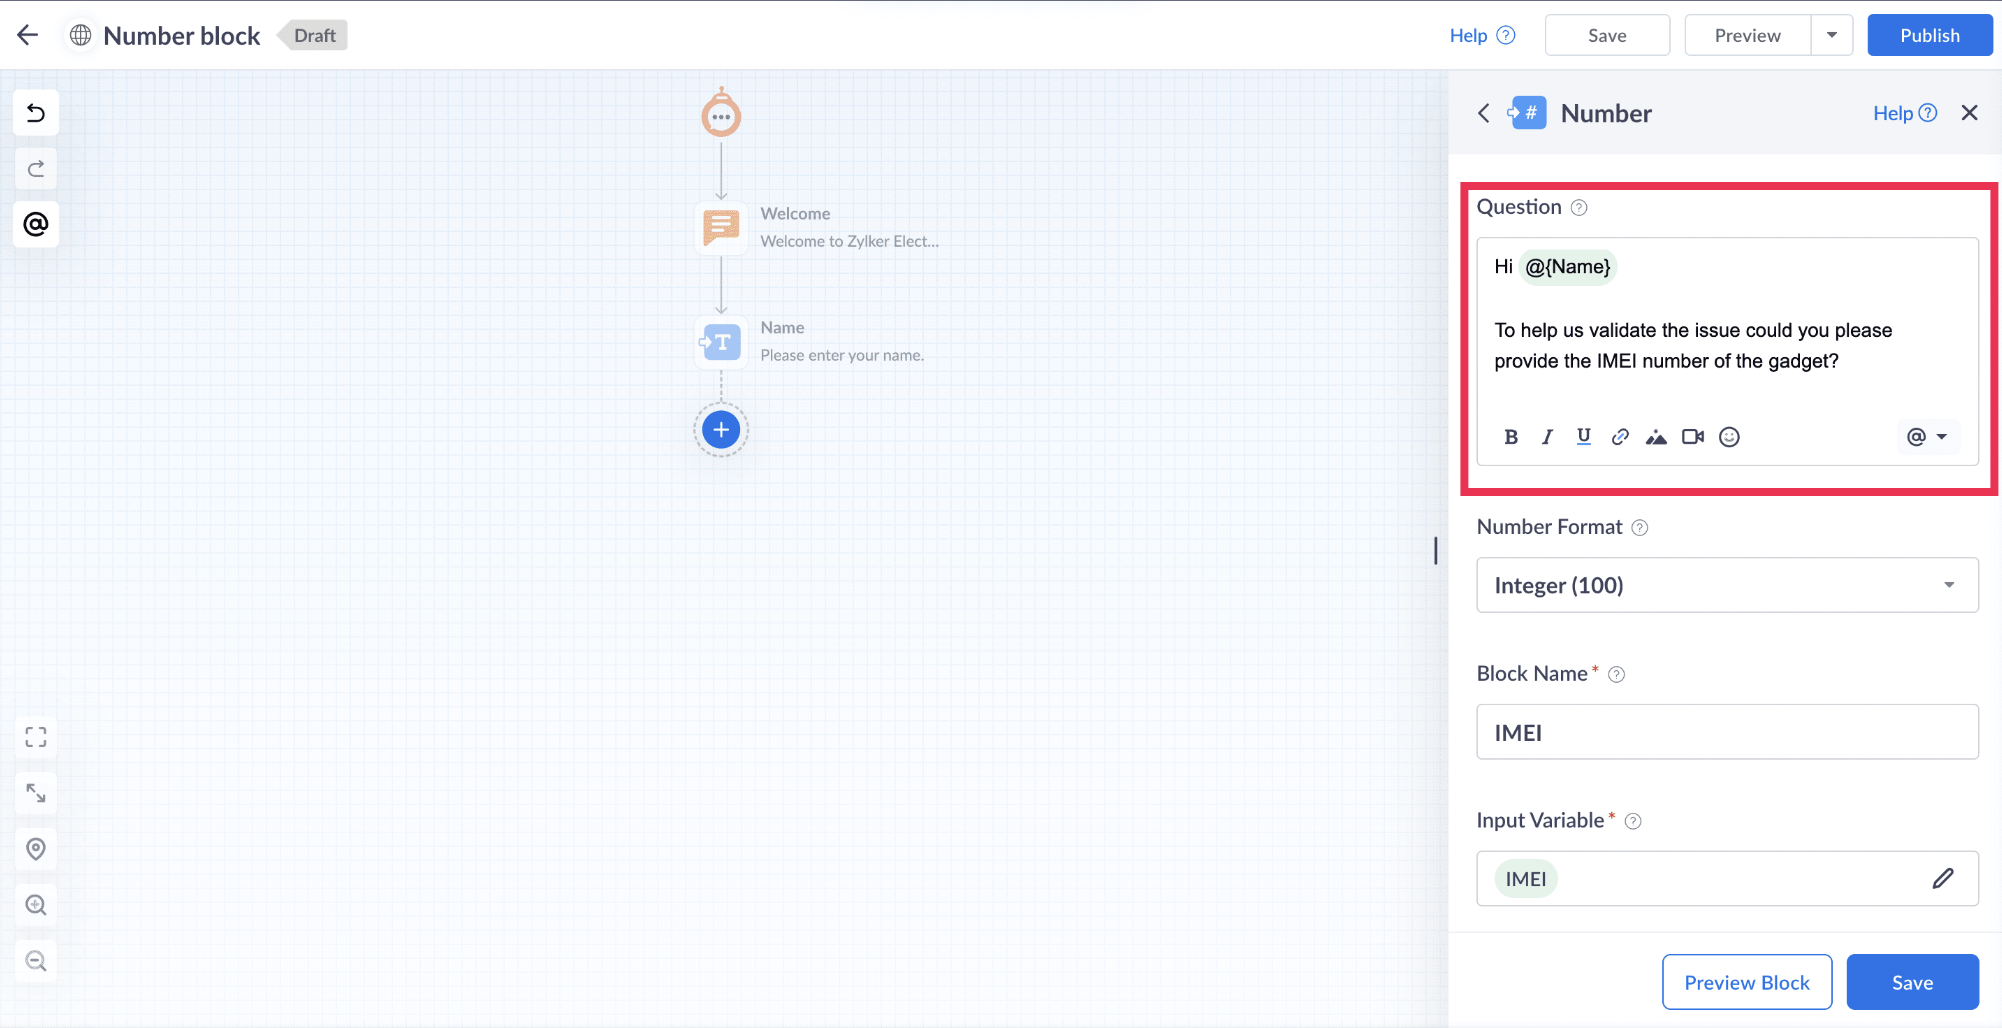Click the IMEI variable chip
Screen dimensions: 2002x1028
pos(1526,879)
